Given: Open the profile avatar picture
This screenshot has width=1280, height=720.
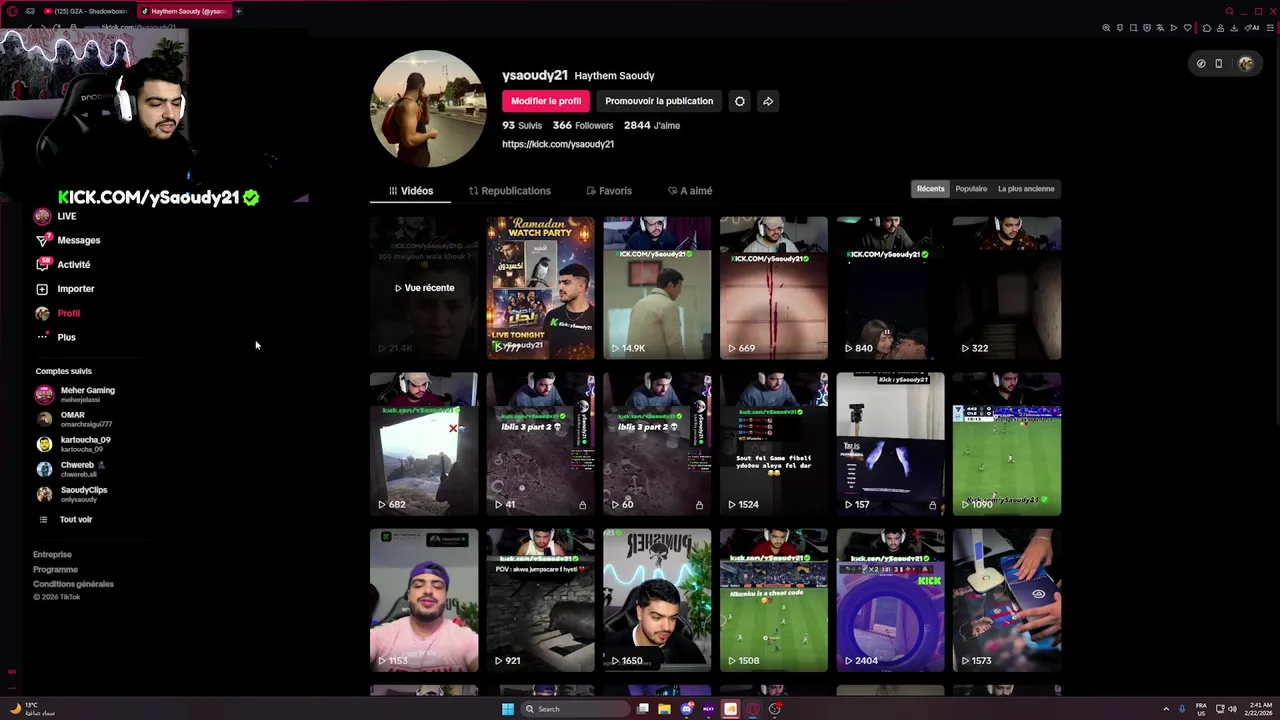Looking at the screenshot, I should pyautogui.click(x=428, y=108).
